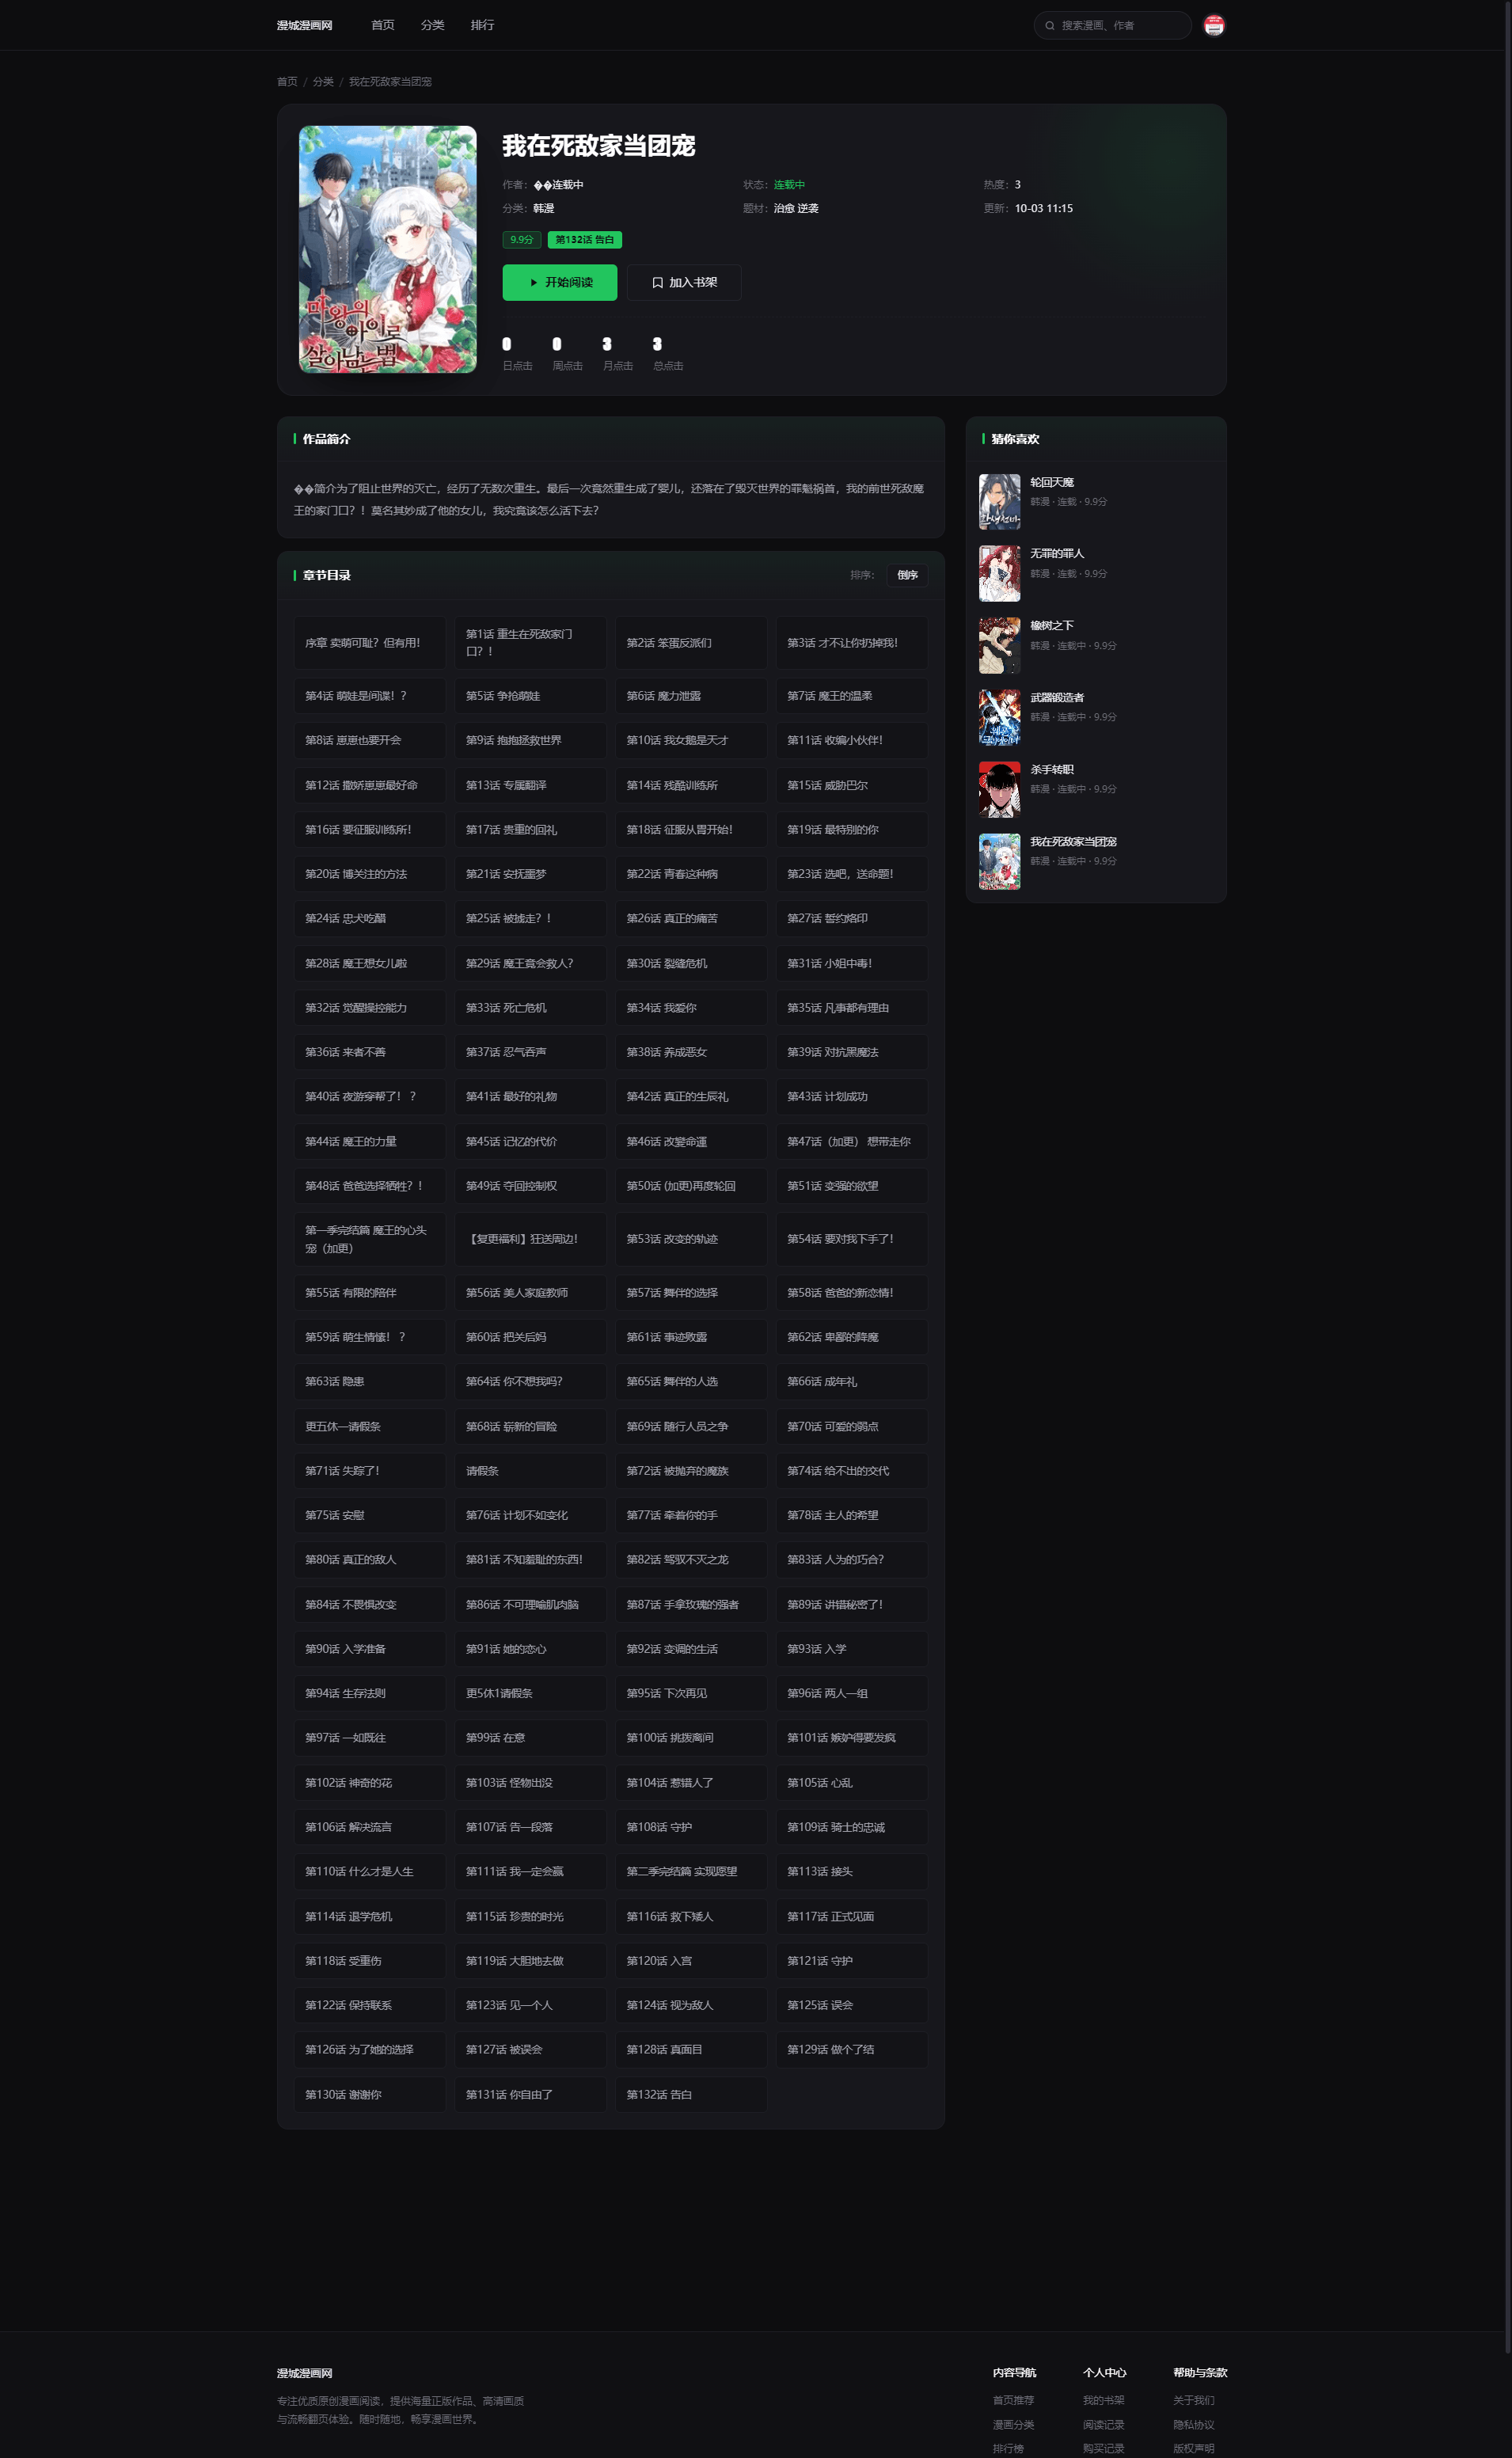
Task: Open chapter 第1话 重生在死敌家门口
Action: click(x=530, y=643)
